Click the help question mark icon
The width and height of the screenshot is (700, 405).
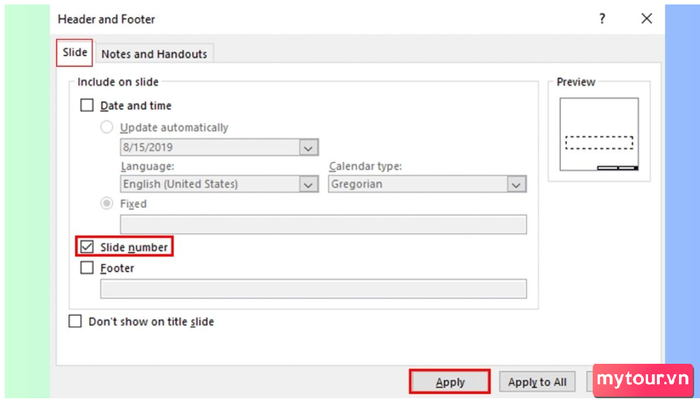click(602, 19)
